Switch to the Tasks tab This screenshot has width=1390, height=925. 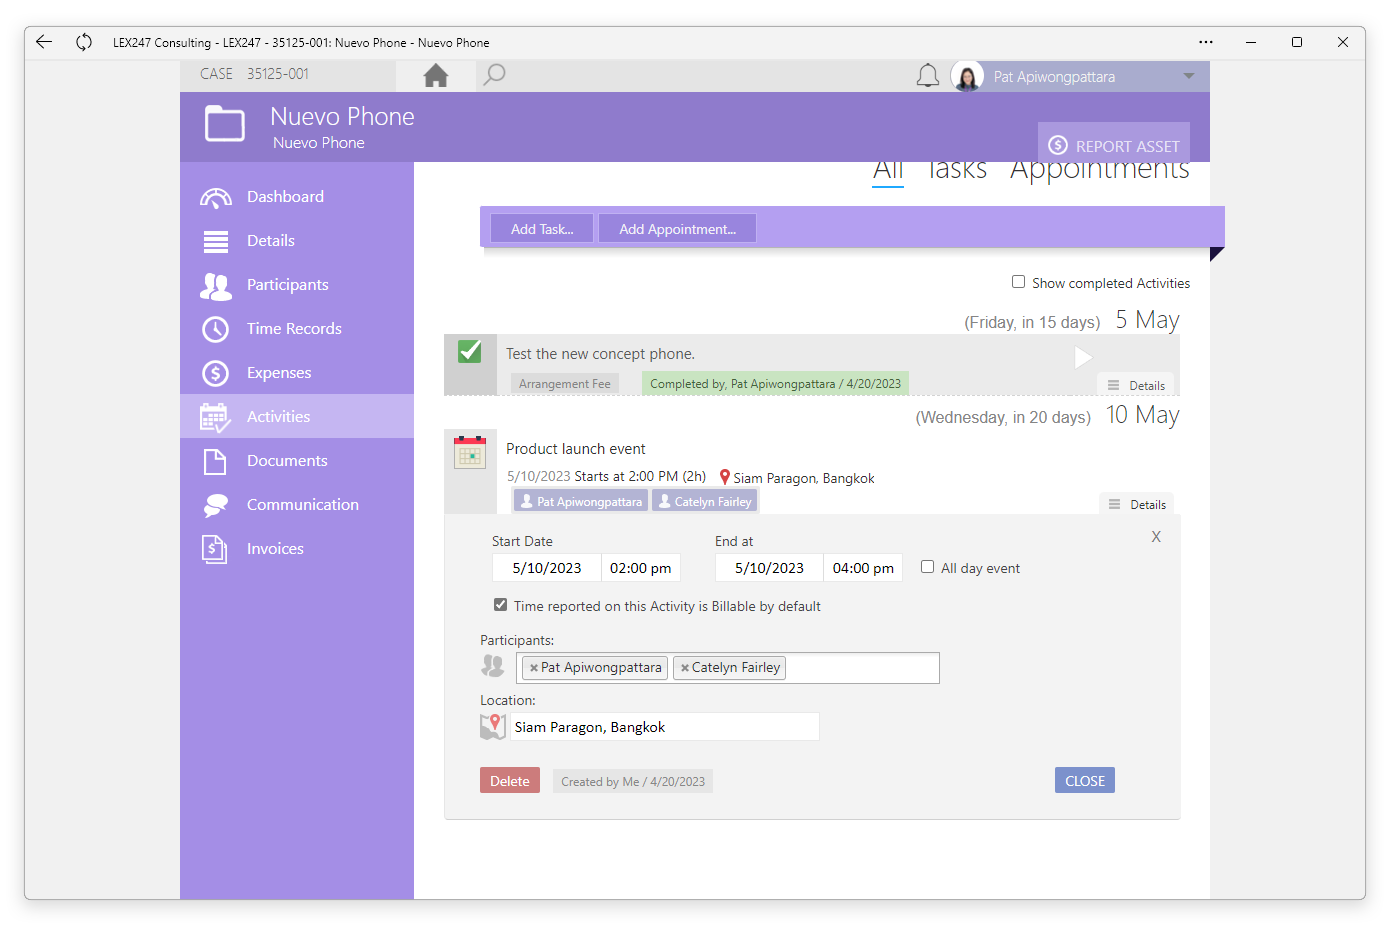957,172
